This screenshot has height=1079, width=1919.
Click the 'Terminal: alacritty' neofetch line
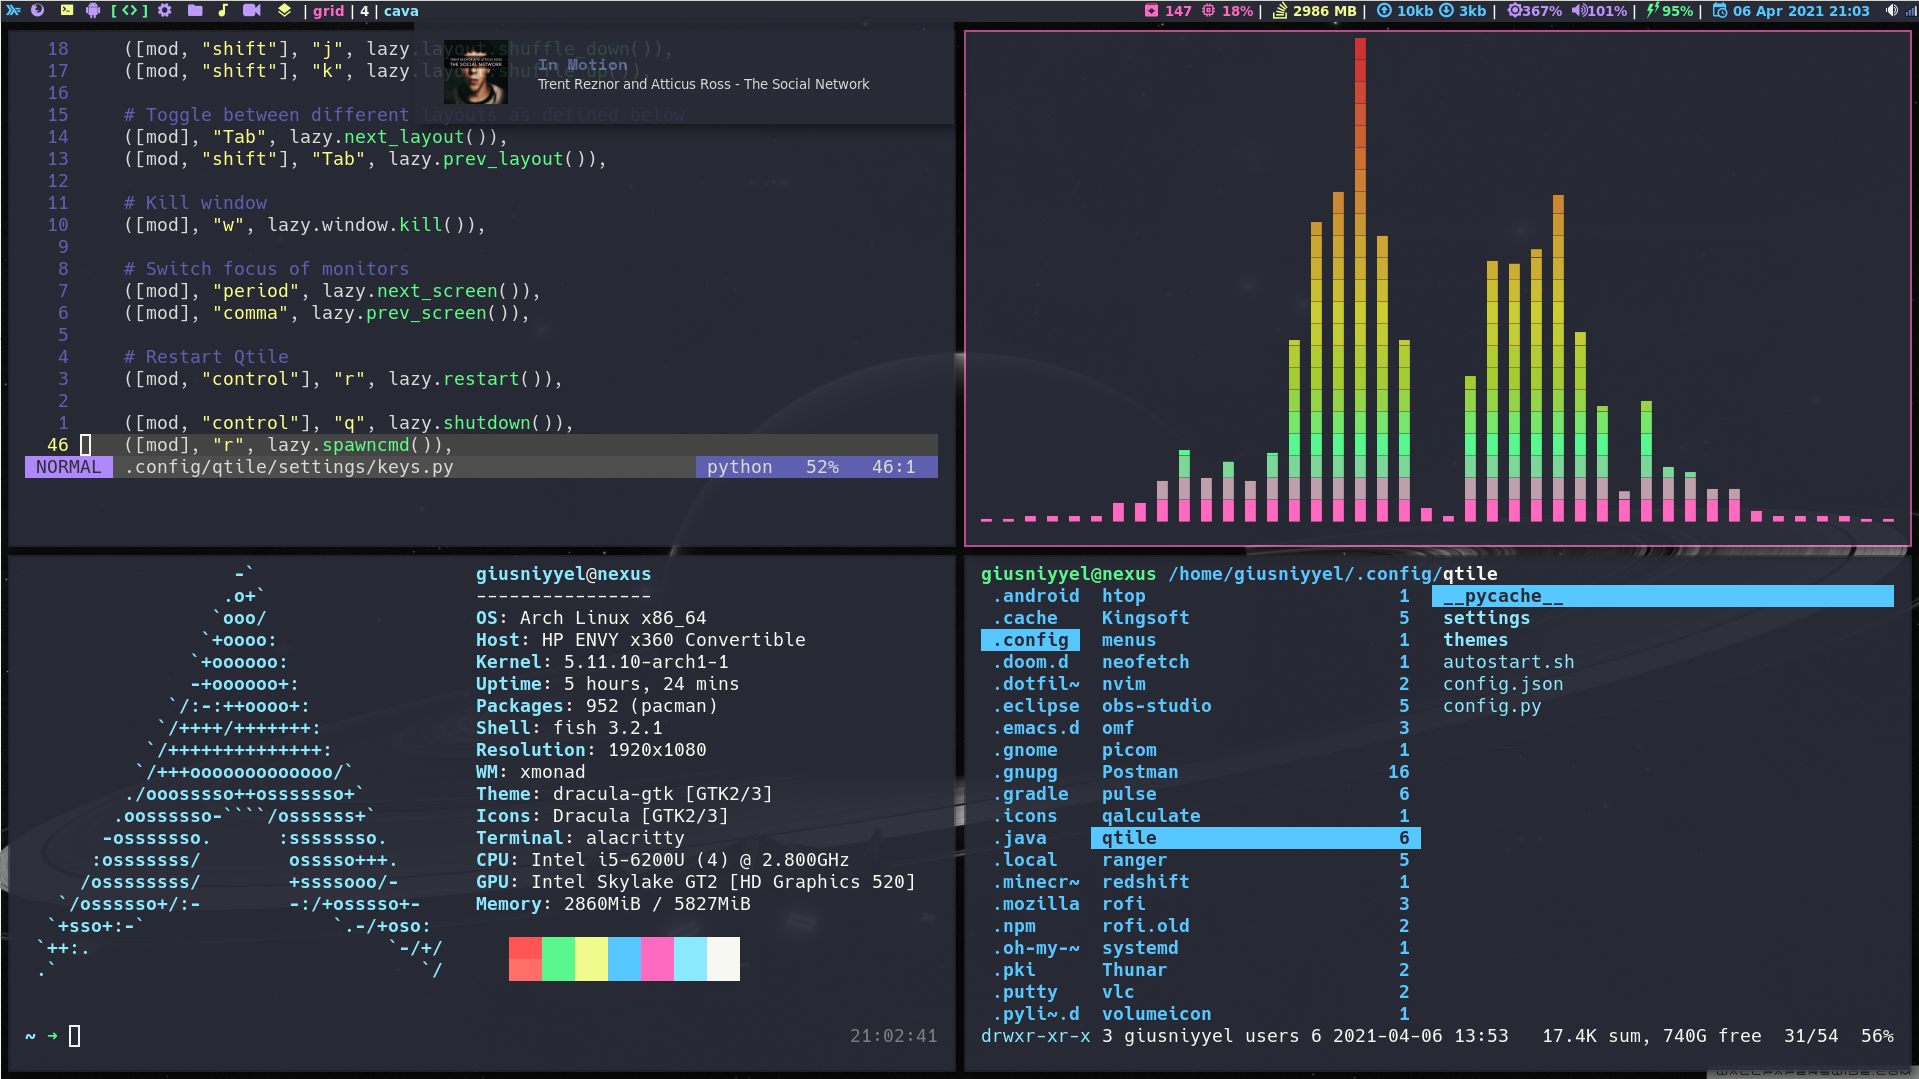click(580, 838)
